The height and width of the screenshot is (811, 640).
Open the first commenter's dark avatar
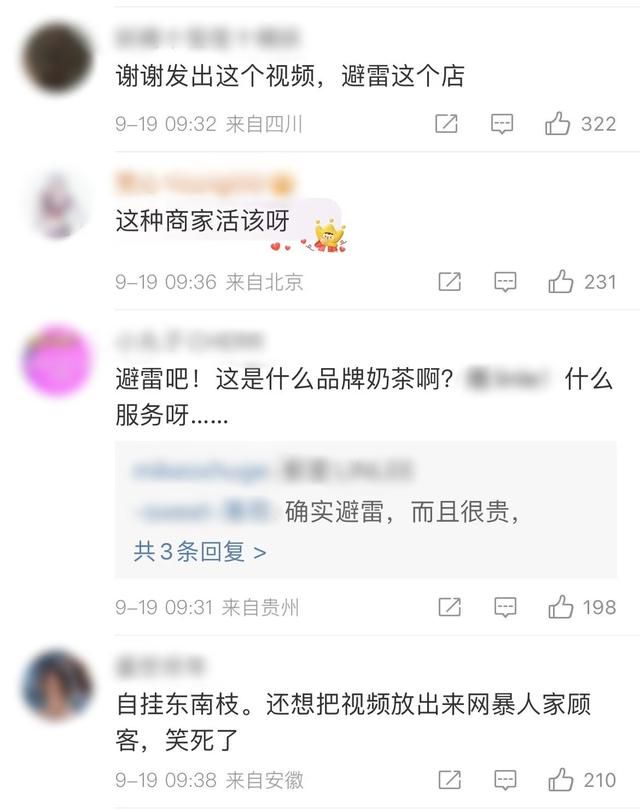(x=57, y=58)
